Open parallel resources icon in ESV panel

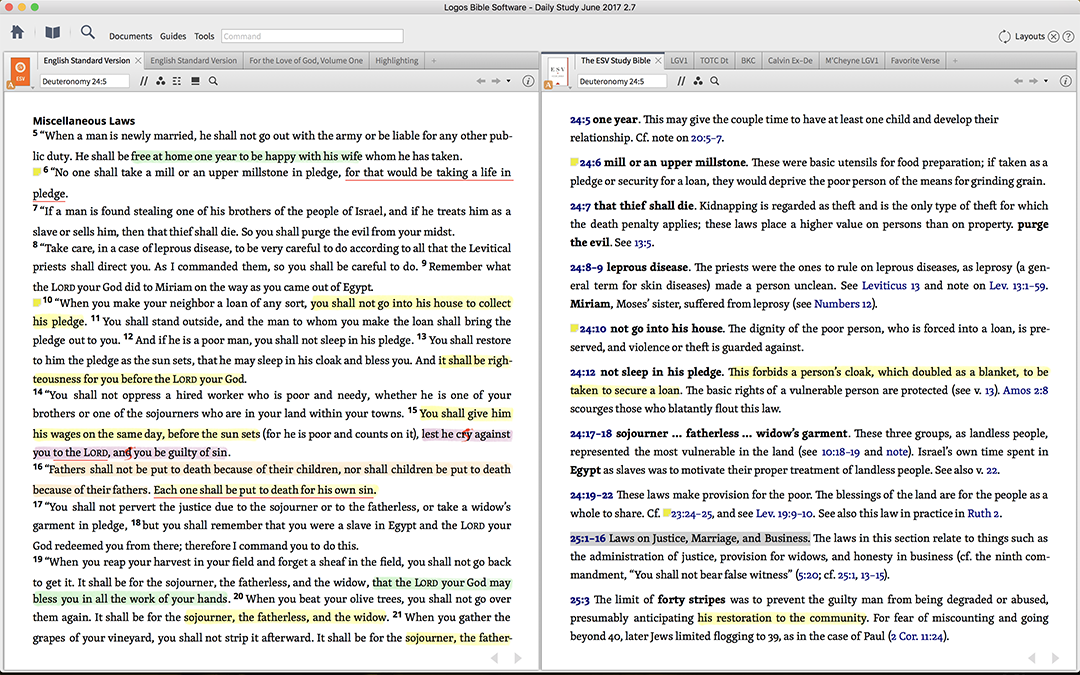[x=144, y=81]
